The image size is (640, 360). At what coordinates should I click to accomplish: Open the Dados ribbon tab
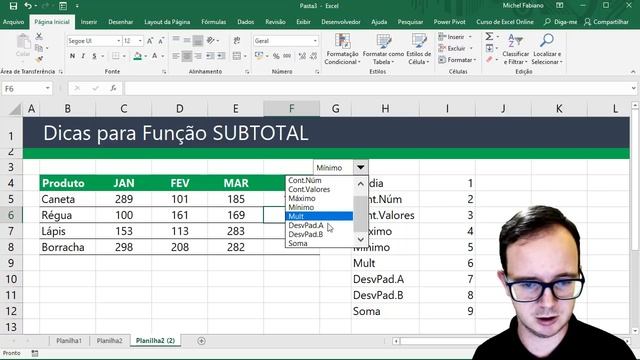(245, 22)
